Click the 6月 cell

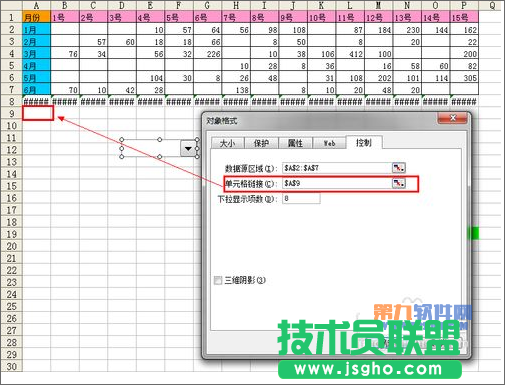[x=36, y=89]
